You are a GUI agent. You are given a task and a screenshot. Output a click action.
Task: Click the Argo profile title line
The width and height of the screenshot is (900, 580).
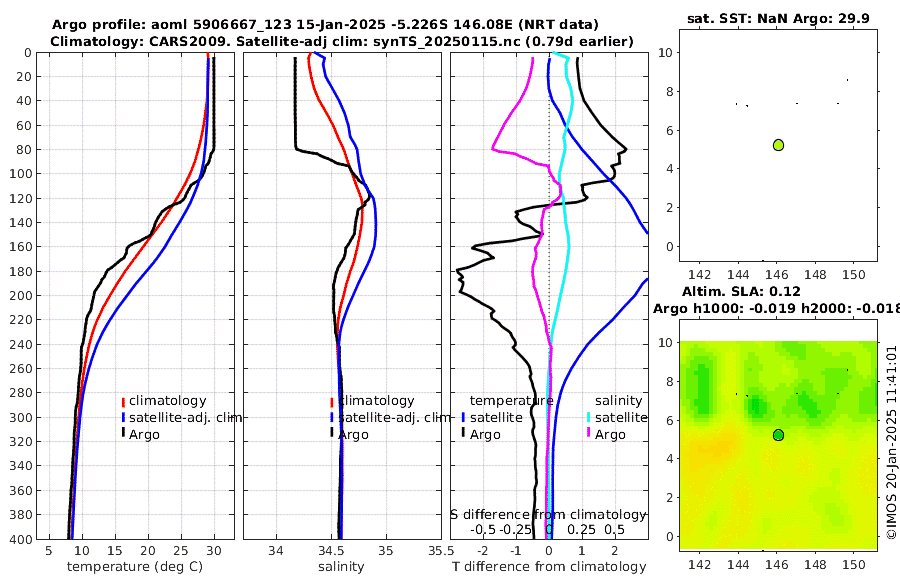325,25
